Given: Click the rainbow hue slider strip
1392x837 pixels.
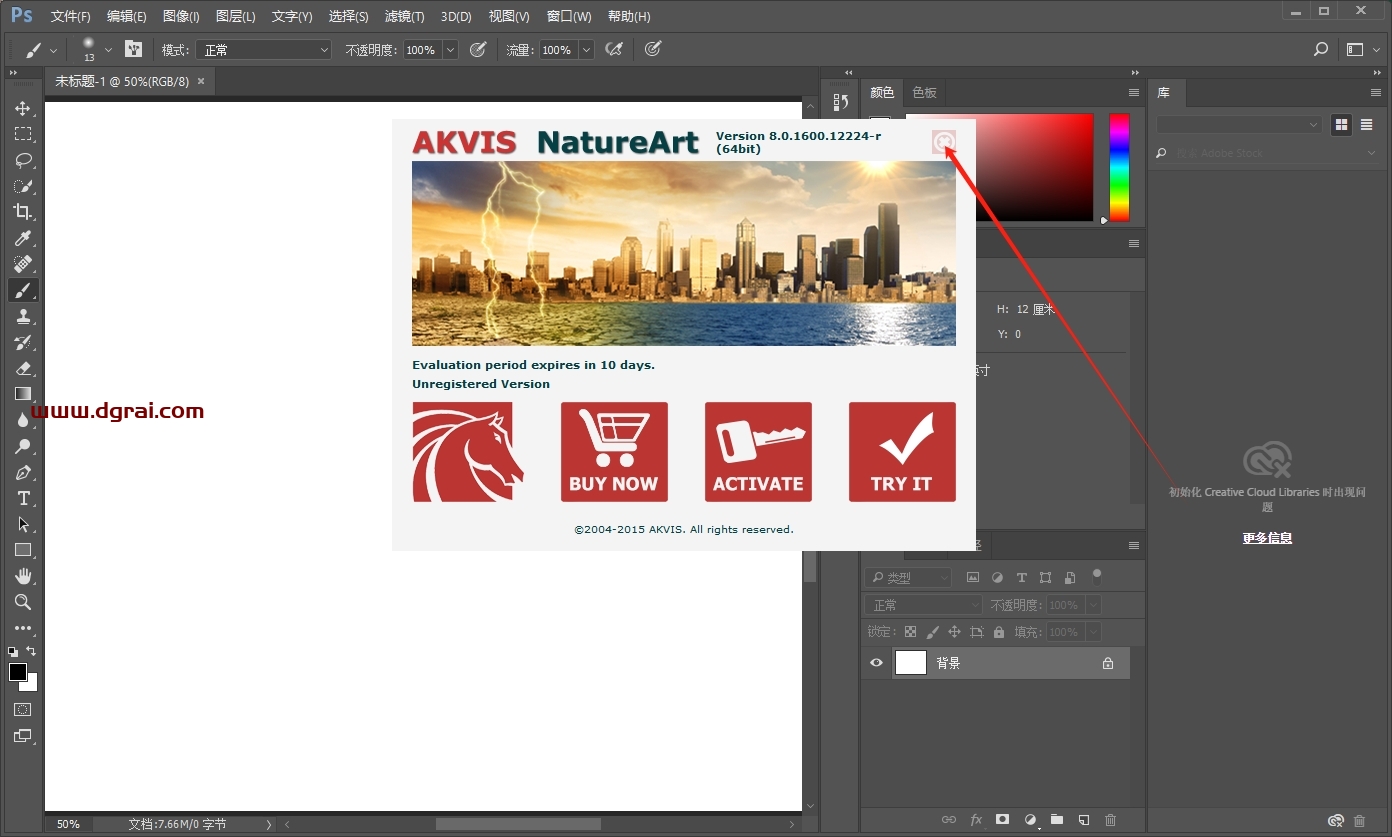Looking at the screenshot, I should (x=1119, y=167).
